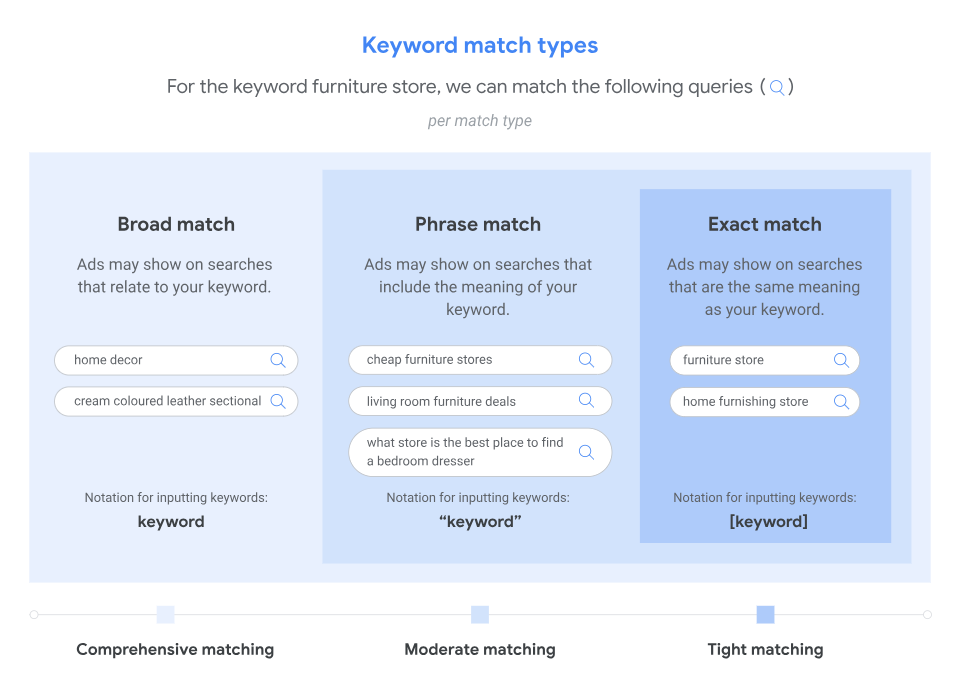969x682 pixels.
Task: Click search icon in 'home decor' box
Action: tap(278, 360)
